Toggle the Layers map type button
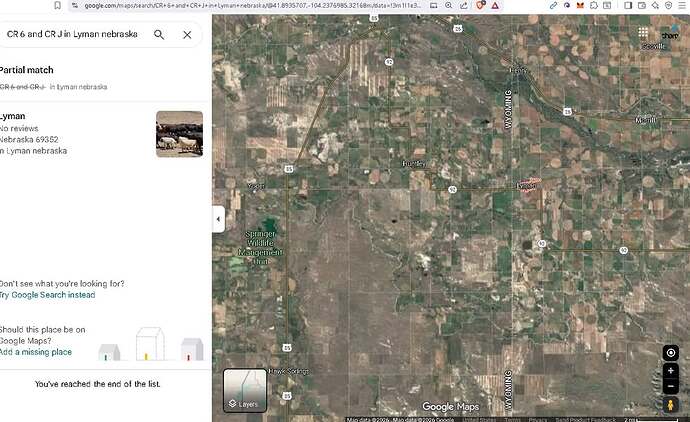The width and height of the screenshot is (690, 422). coord(244,391)
